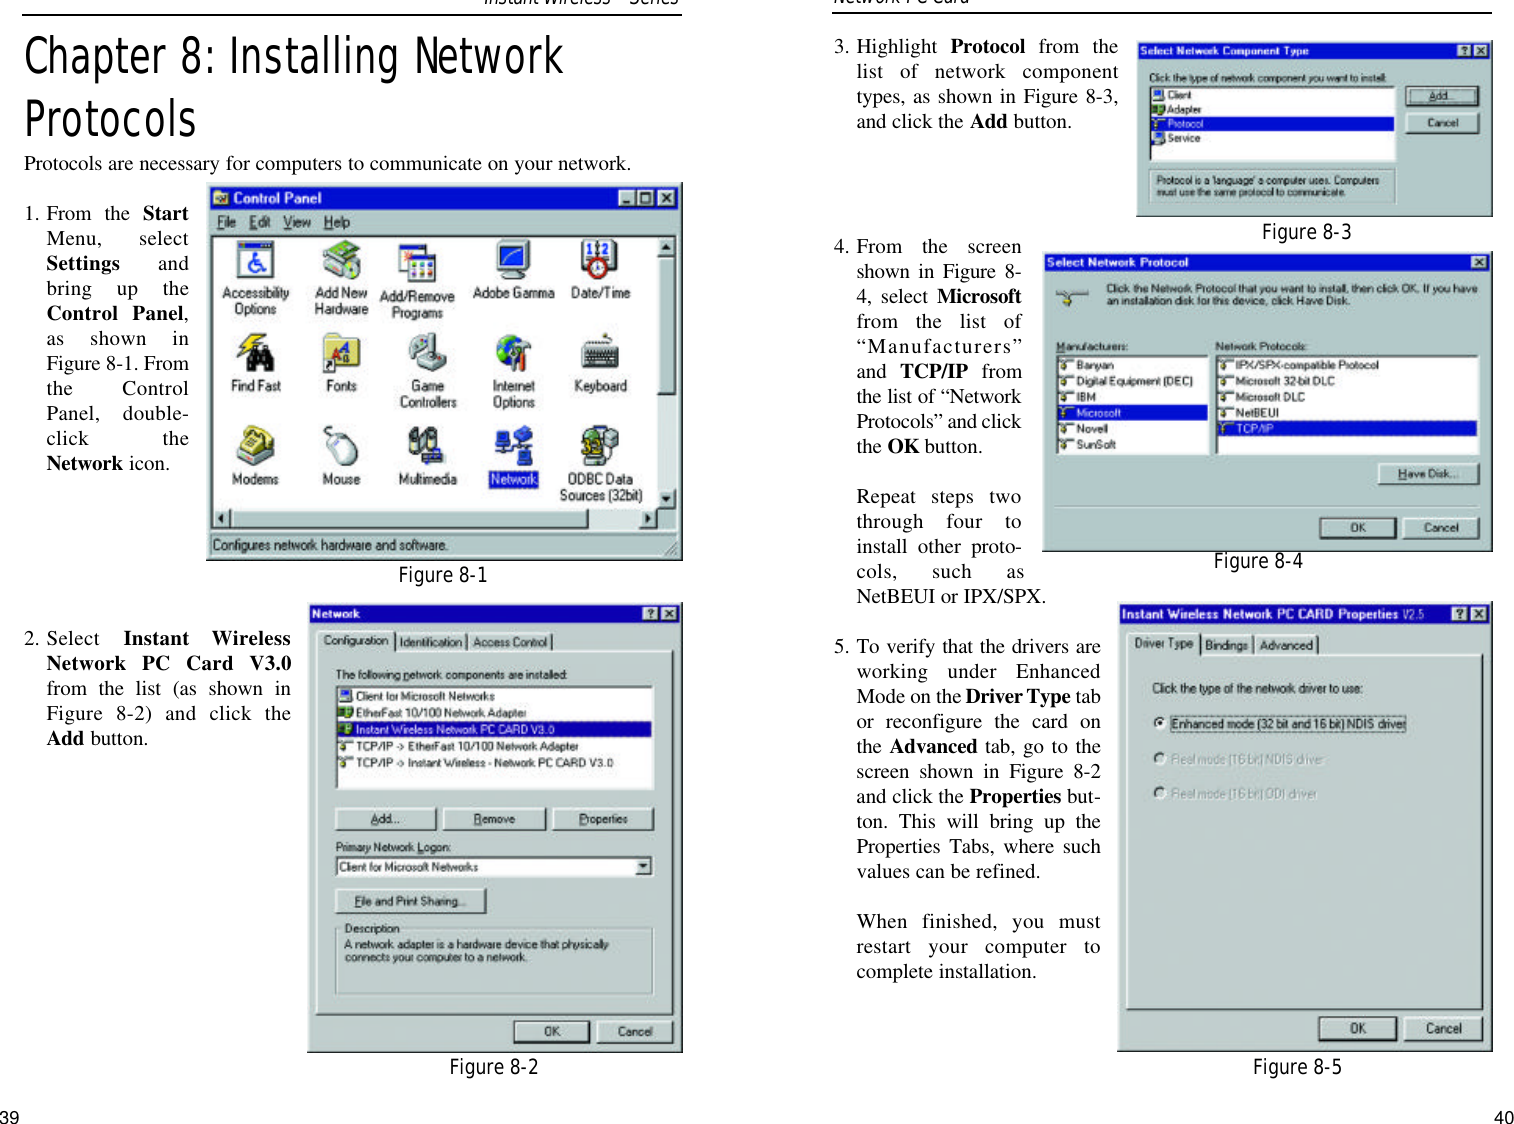Image resolution: width=1514 pixels, height=1124 pixels.
Task: Select Instant Wireless Network PC CARD V3.0 entry
Action: (494, 729)
